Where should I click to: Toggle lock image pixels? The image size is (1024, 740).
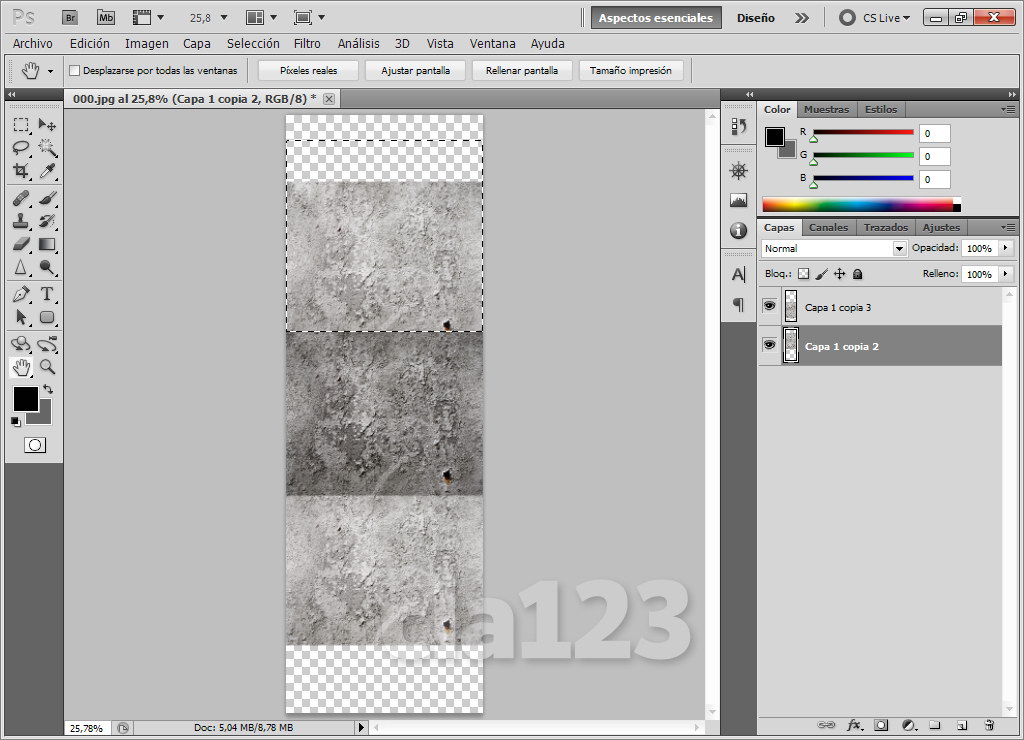(822, 274)
